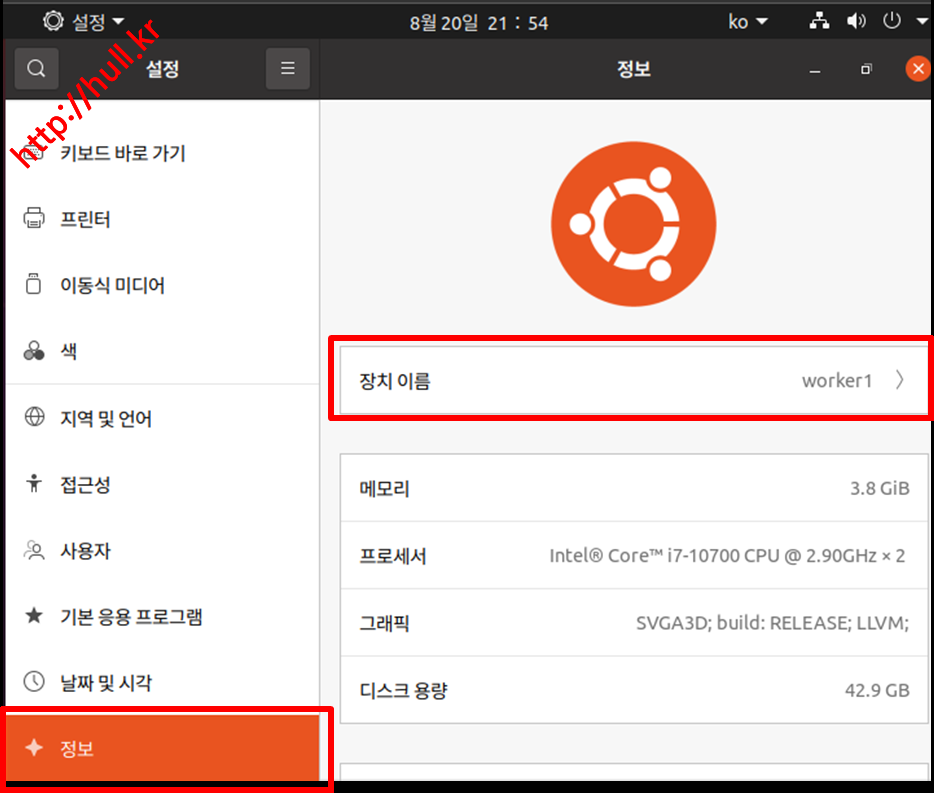This screenshot has height=793, width=934.
Task: Click the 프로세서 label
Action: 393,556
